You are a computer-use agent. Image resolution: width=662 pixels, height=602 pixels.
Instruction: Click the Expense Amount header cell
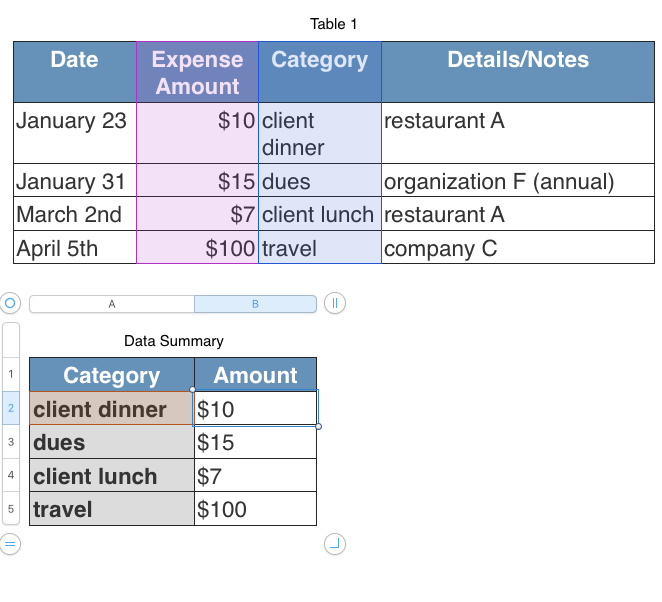click(x=197, y=73)
